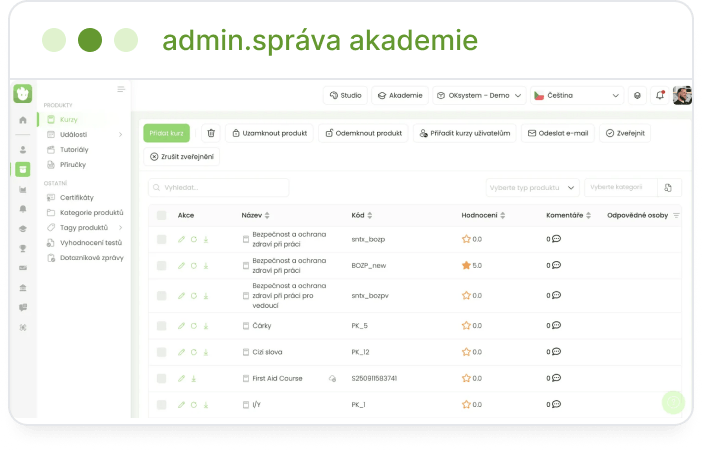Check the Čárky row checkbox
Screen dimensions: 702x450
click(x=162, y=326)
